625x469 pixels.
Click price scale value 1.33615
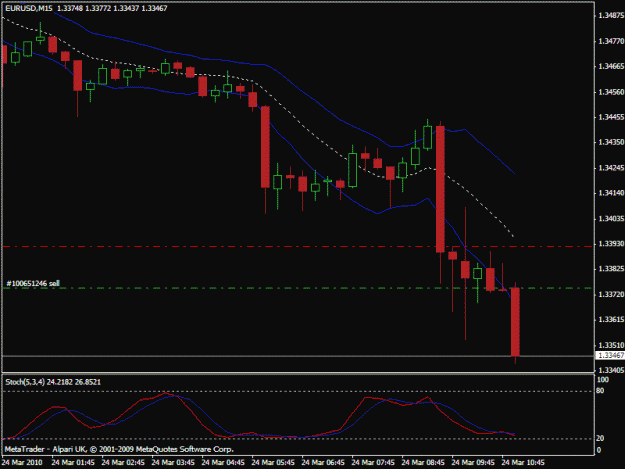tap(611, 320)
